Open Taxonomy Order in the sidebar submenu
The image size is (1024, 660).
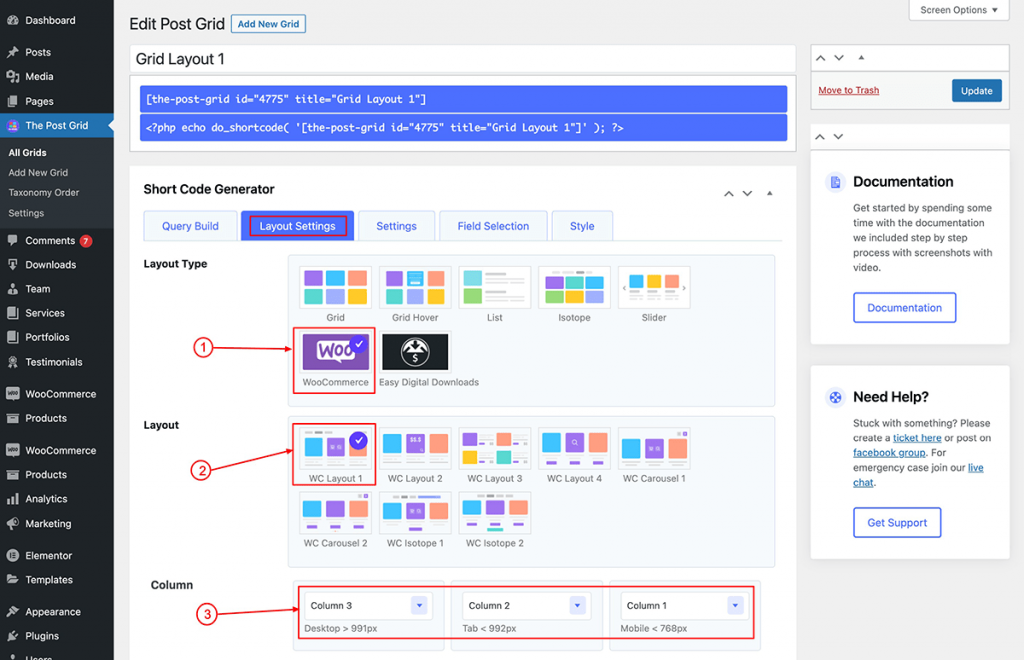point(44,193)
